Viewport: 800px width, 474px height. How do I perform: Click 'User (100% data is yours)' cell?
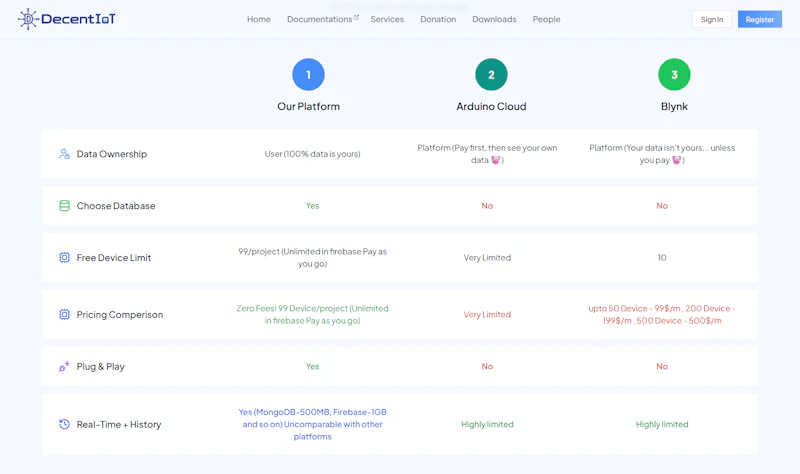pyautogui.click(x=312, y=154)
